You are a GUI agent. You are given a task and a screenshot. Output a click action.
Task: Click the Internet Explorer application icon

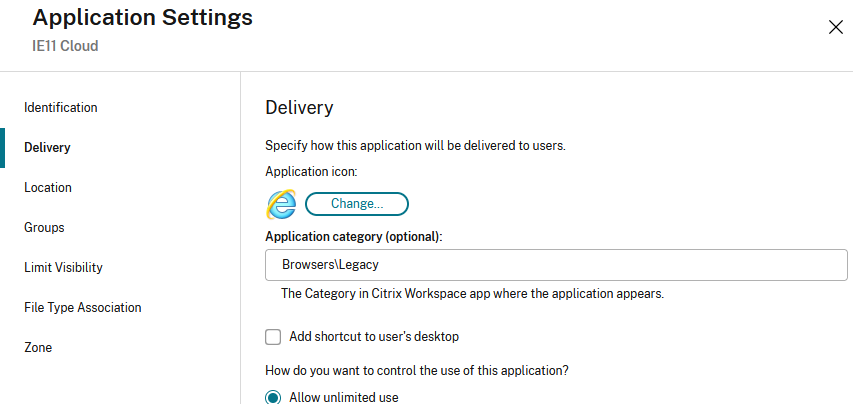click(x=280, y=204)
